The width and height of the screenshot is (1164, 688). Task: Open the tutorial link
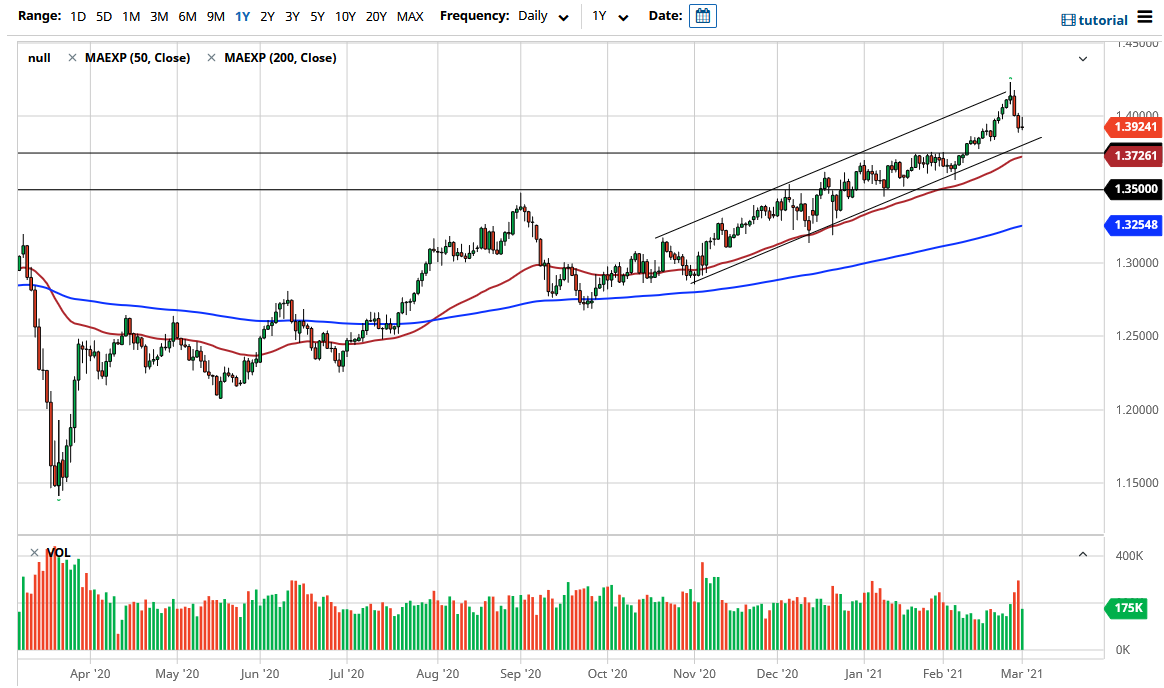(x=1103, y=20)
